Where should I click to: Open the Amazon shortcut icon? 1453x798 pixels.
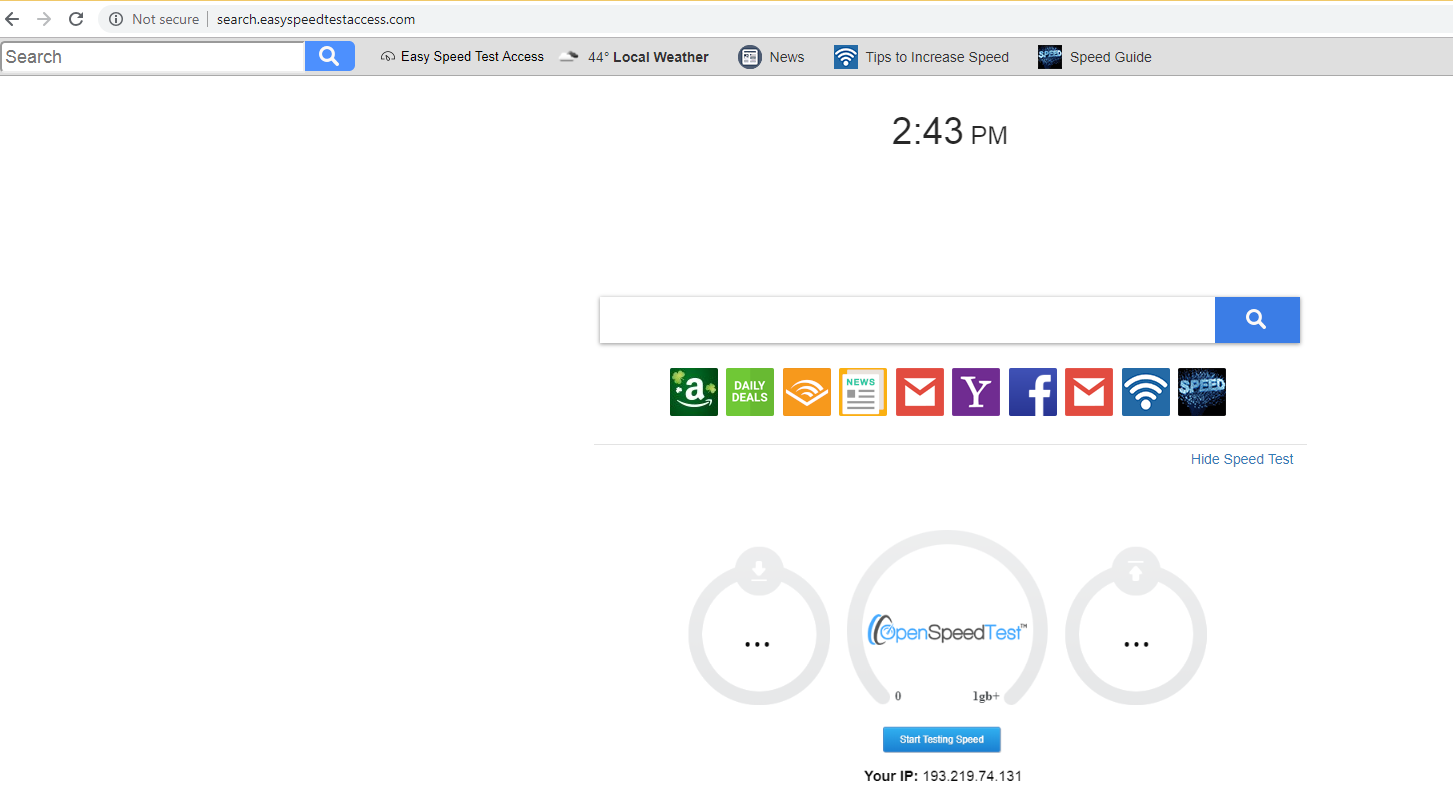click(694, 392)
